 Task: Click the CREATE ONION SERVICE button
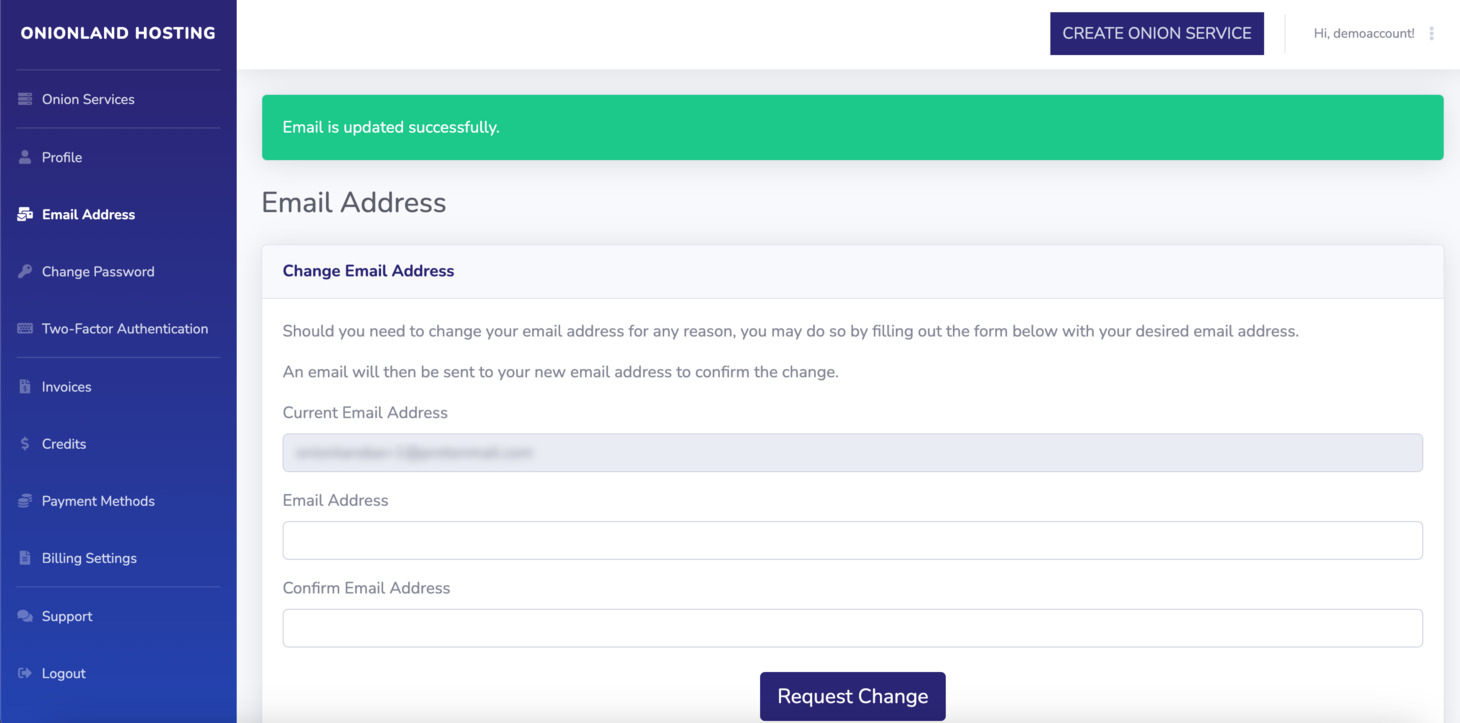point(1156,33)
